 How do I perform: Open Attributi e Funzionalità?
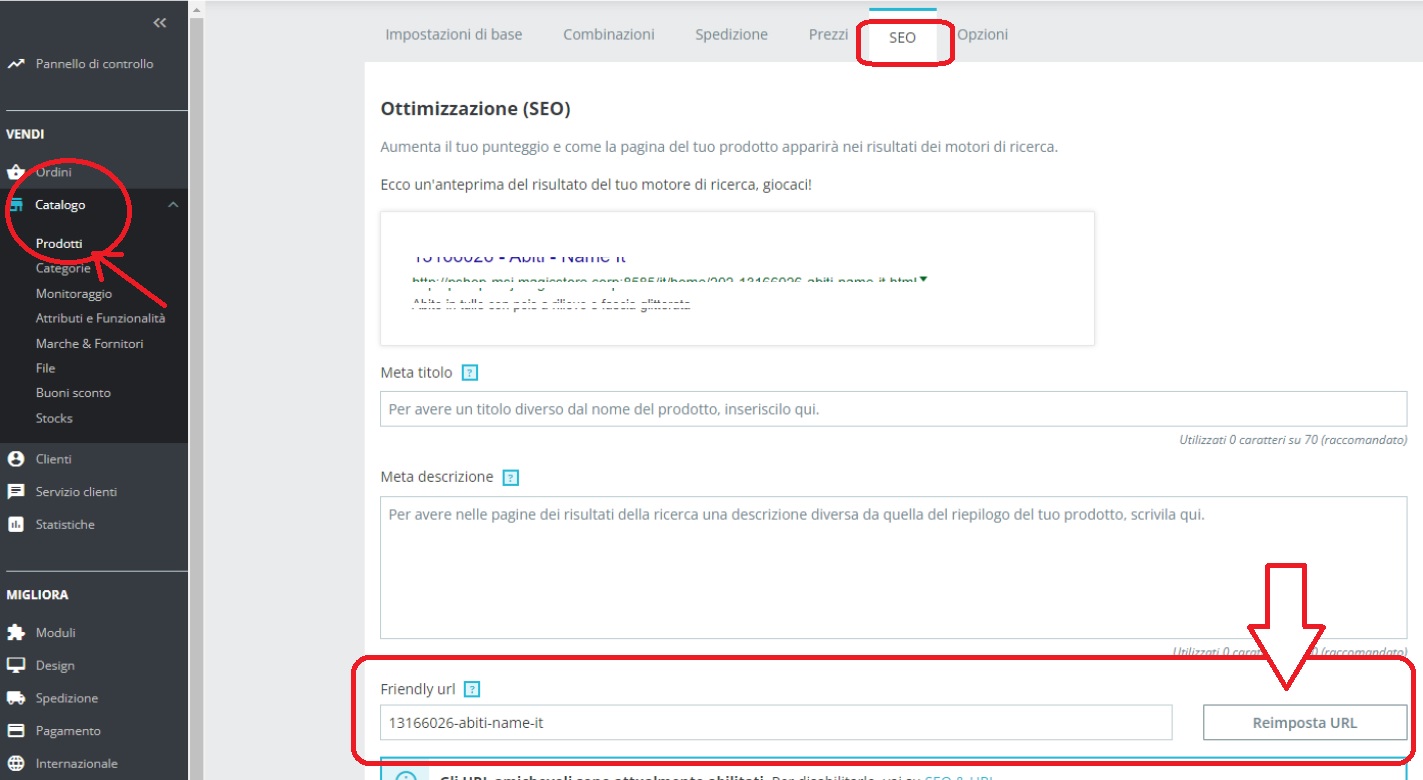click(100, 318)
